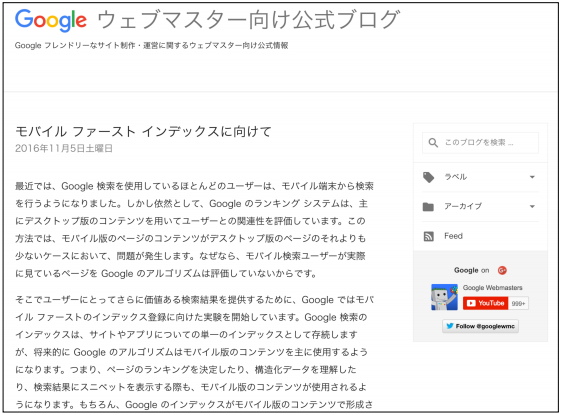Screen dimensions: 563x415
Task: Click the Twitter bird icon
Action: tap(450, 326)
